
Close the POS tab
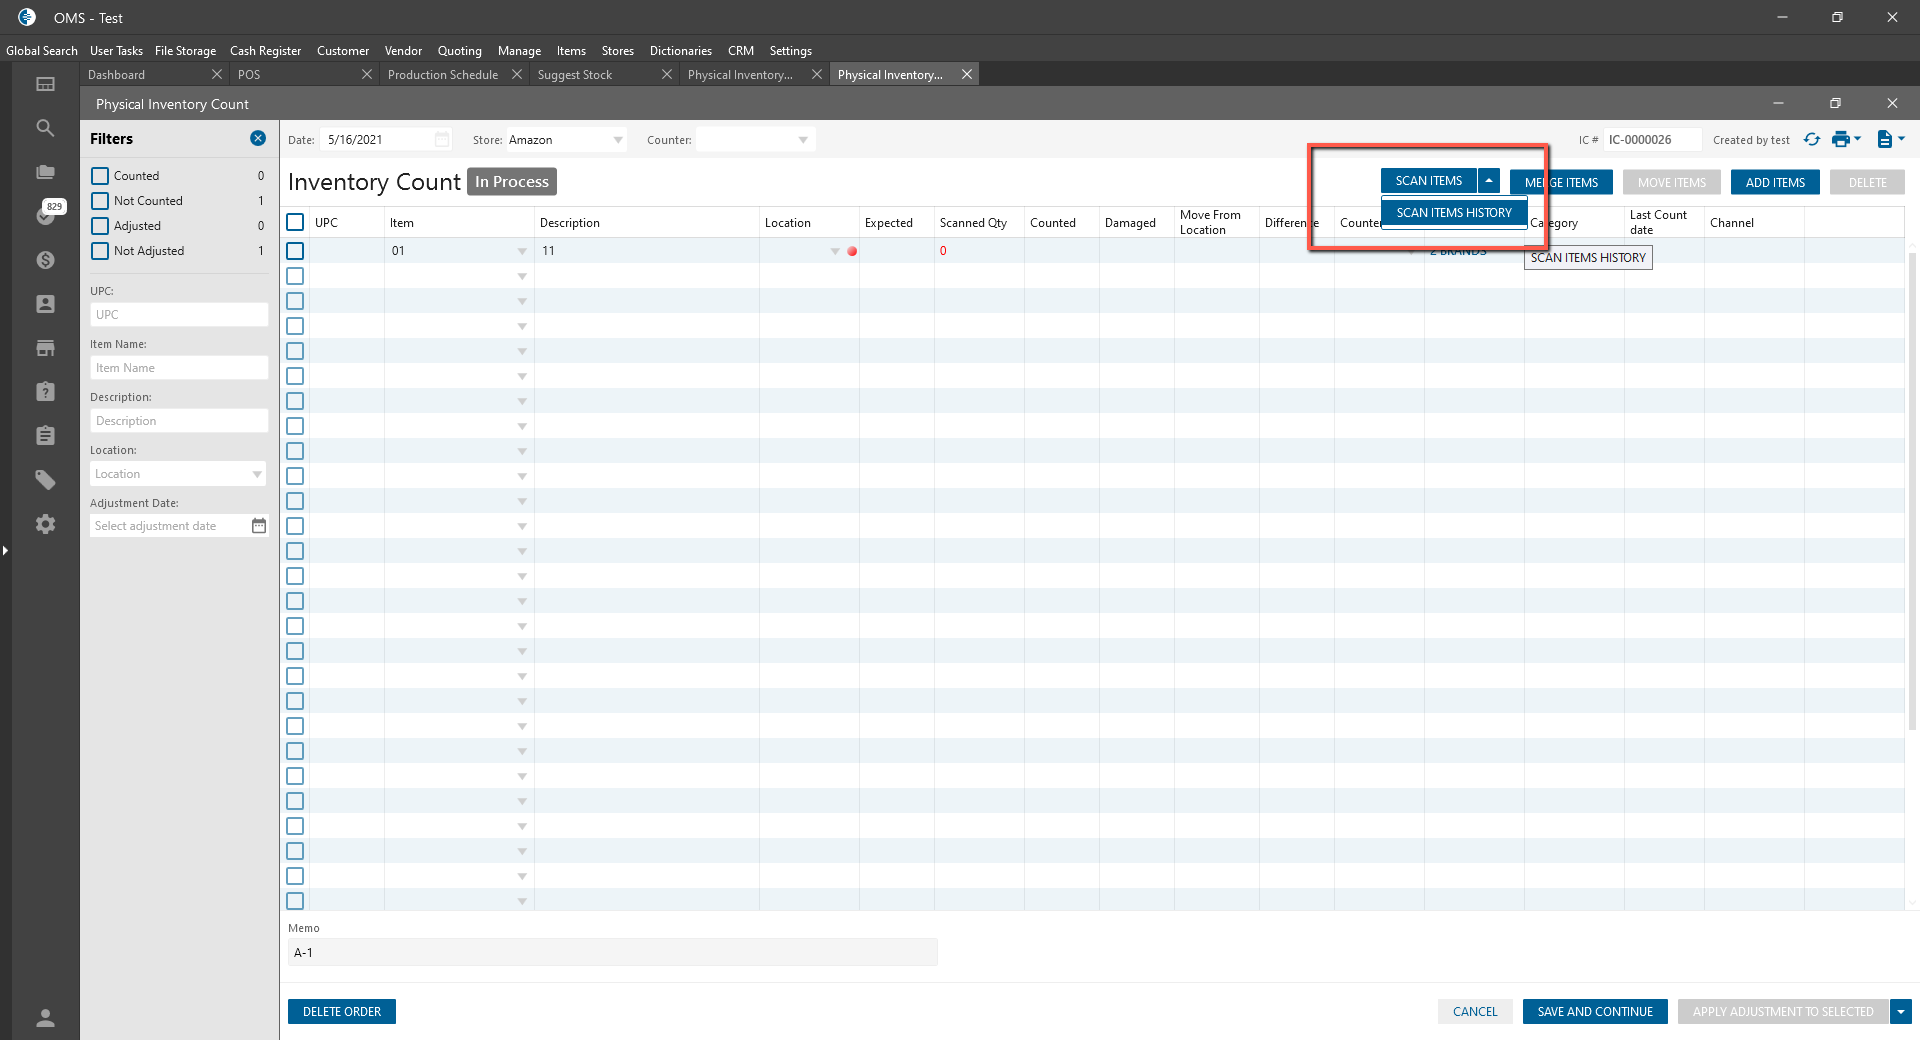[366, 74]
